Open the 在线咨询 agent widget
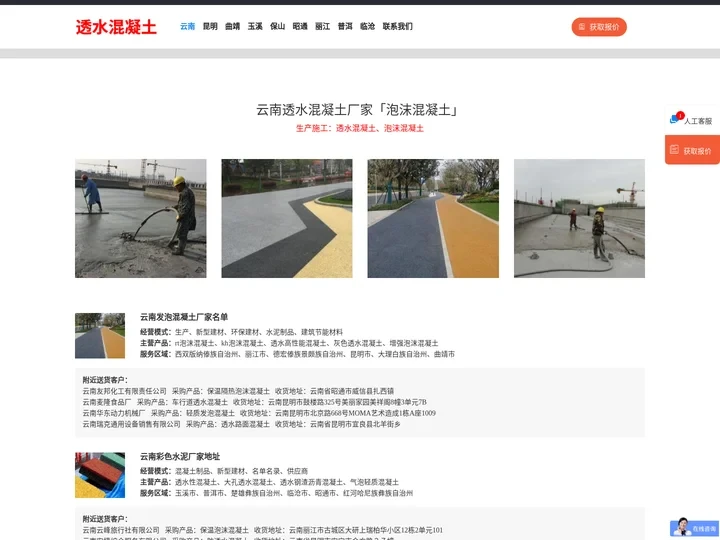 tap(694, 529)
